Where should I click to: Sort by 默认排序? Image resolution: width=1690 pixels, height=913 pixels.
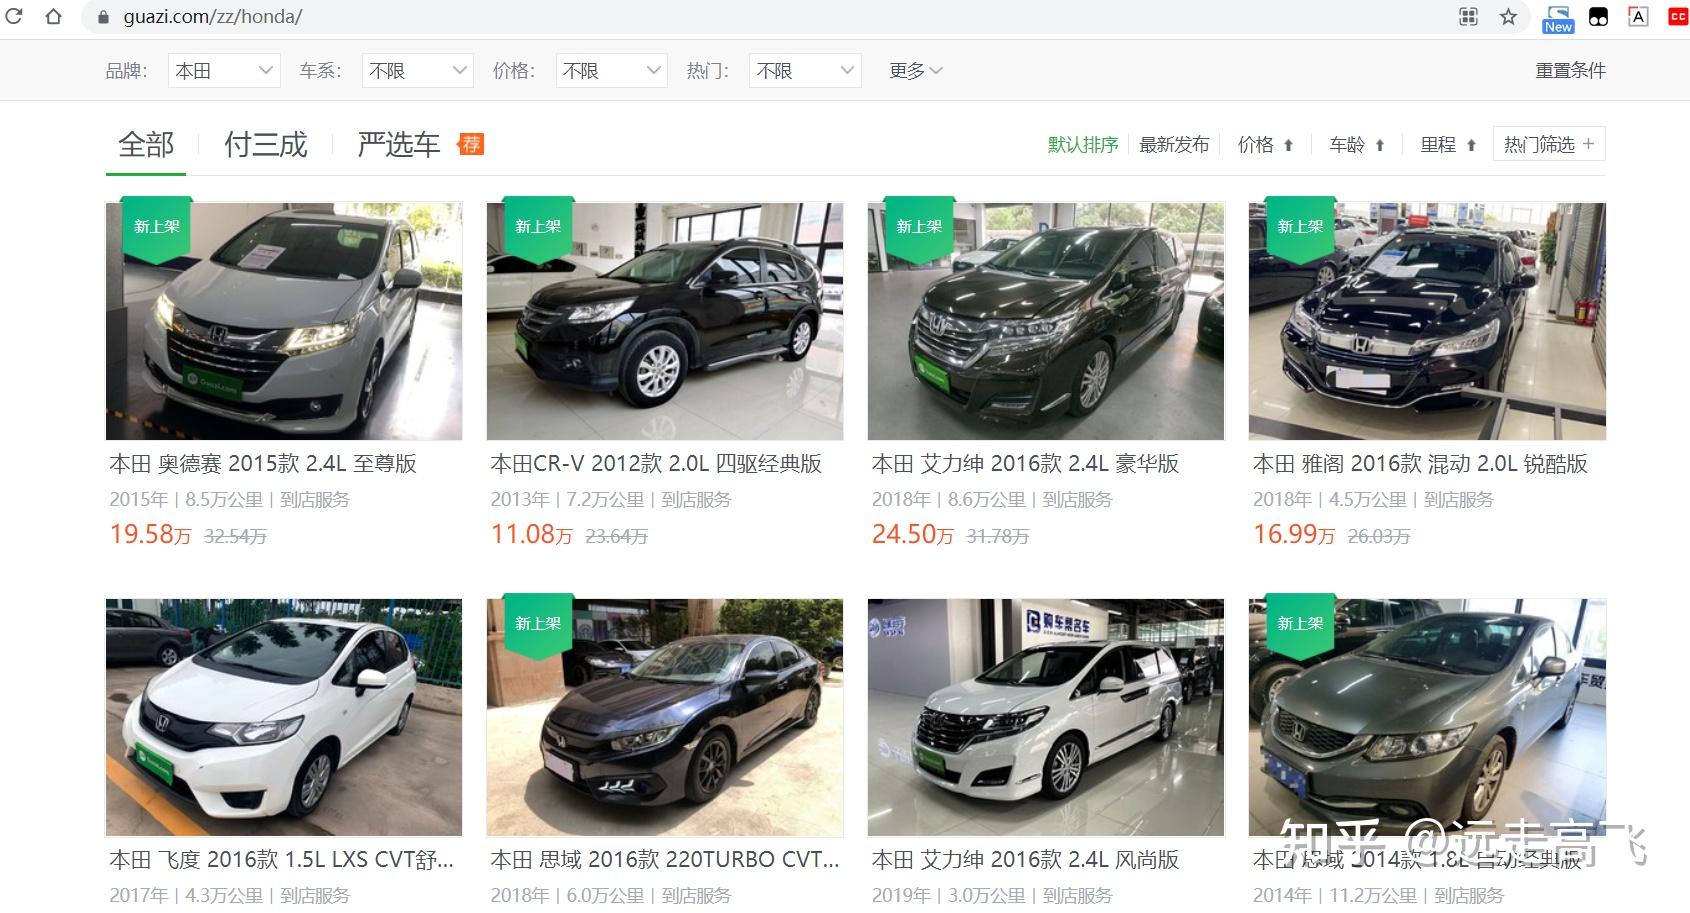[1083, 145]
